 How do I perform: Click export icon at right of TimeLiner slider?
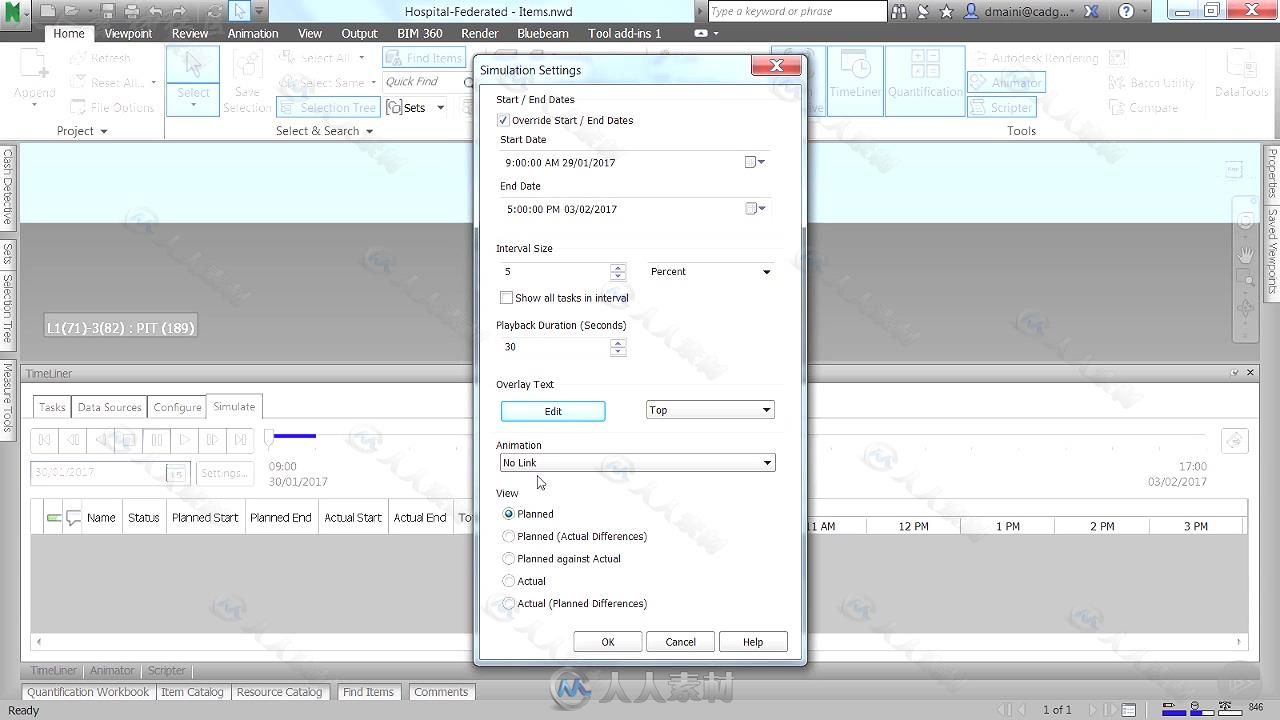click(x=1234, y=440)
